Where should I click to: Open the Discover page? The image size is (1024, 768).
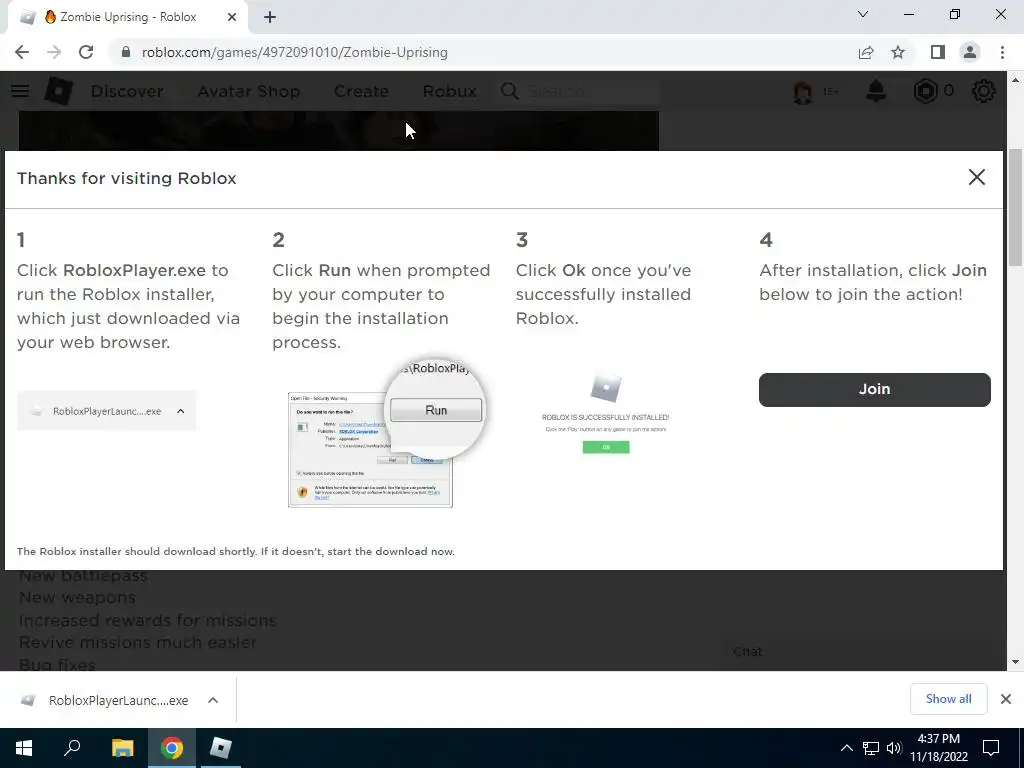[x=127, y=91]
